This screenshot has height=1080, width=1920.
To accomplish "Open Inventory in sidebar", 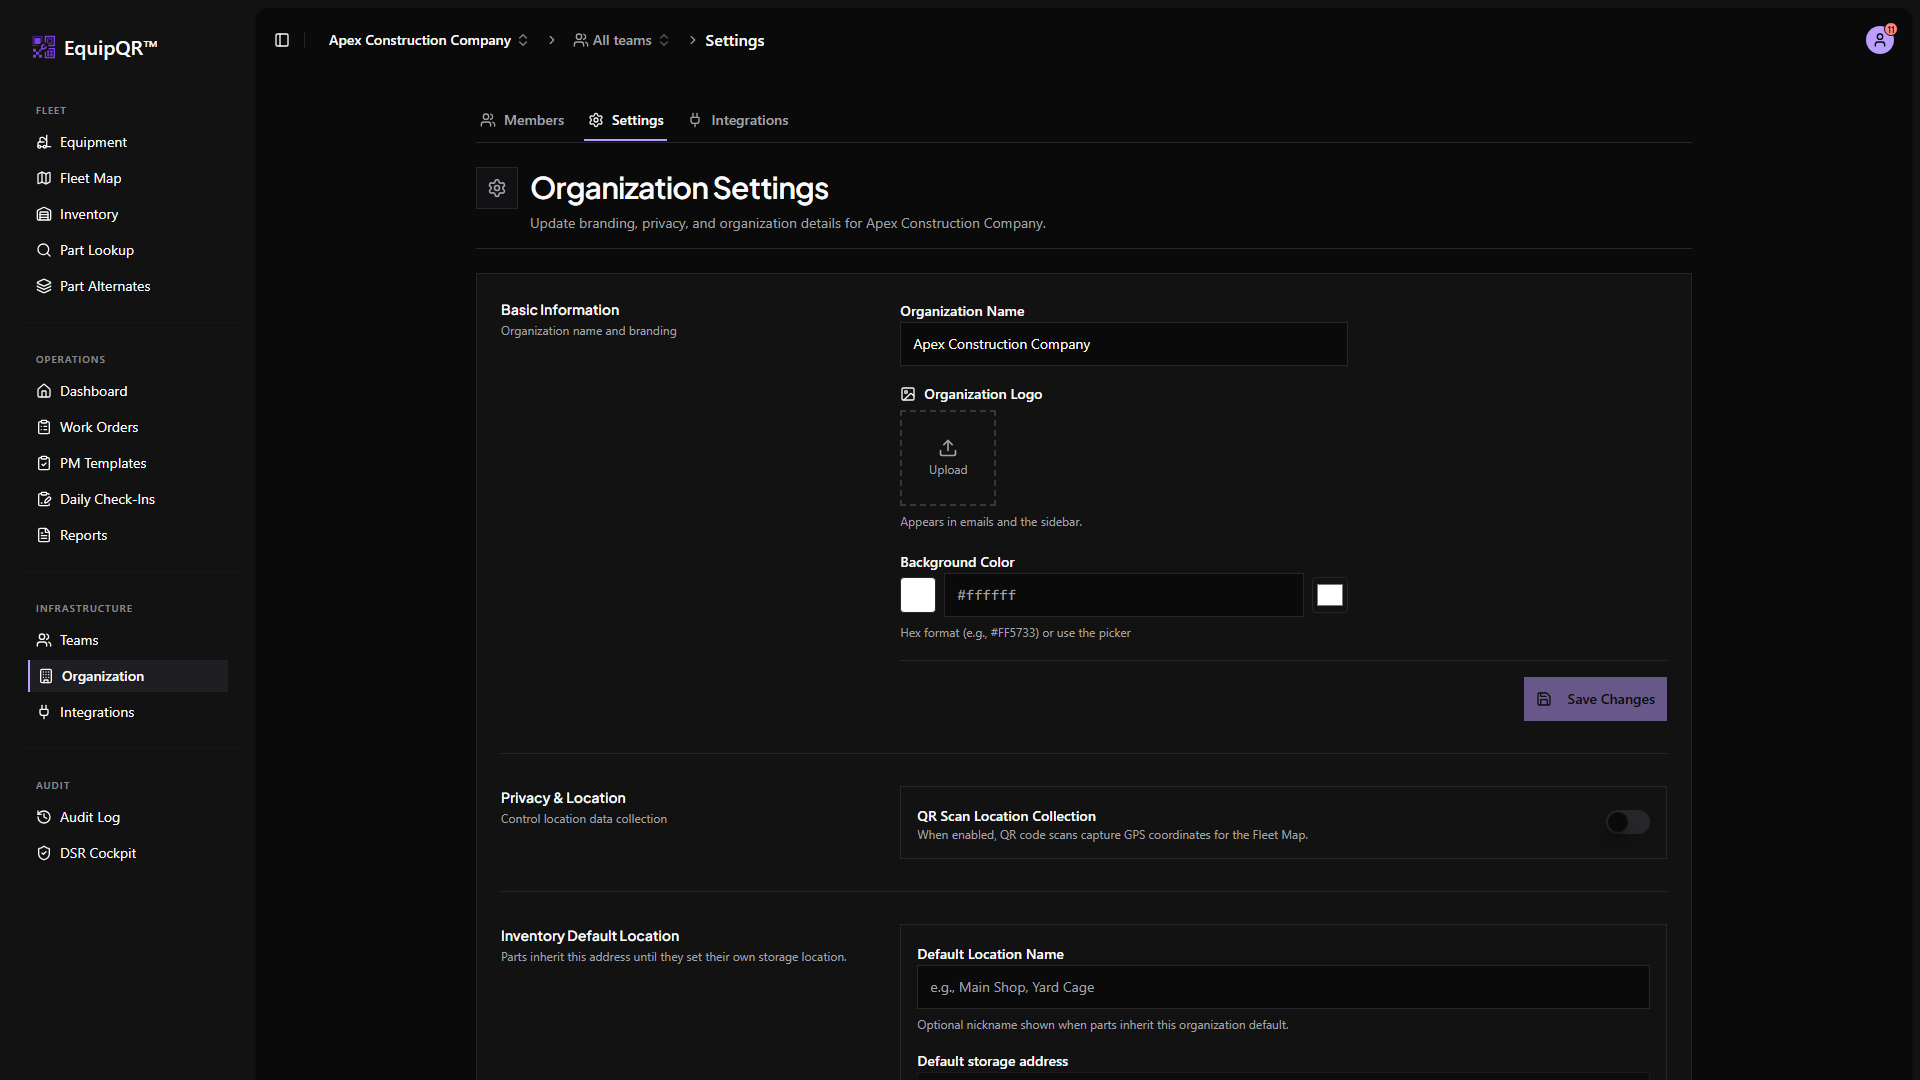I will click(x=130, y=214).
